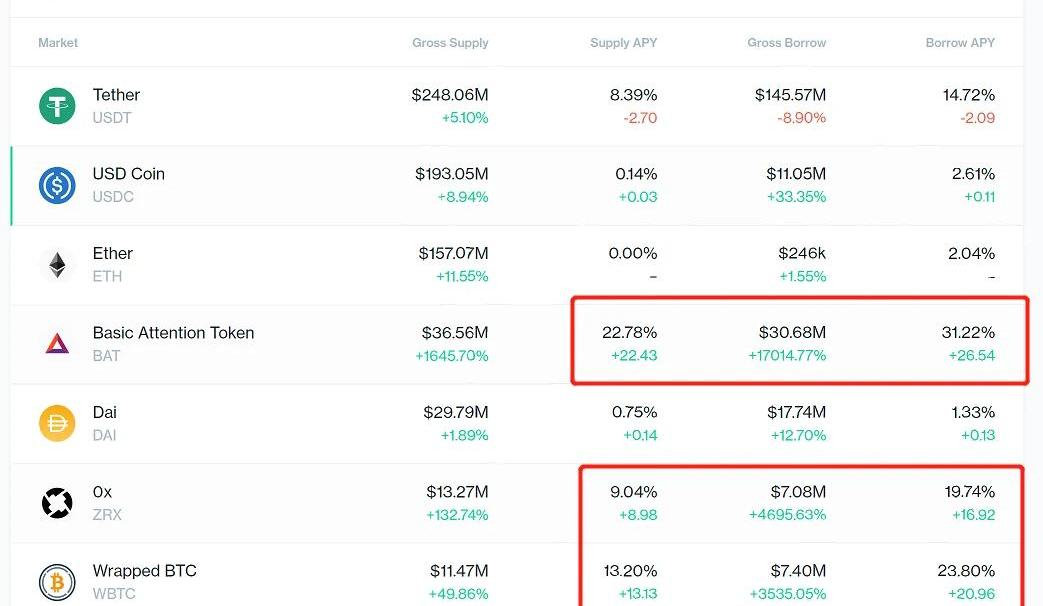
Task: Click the USDT ticker symbol
Action: coord(112,118)
